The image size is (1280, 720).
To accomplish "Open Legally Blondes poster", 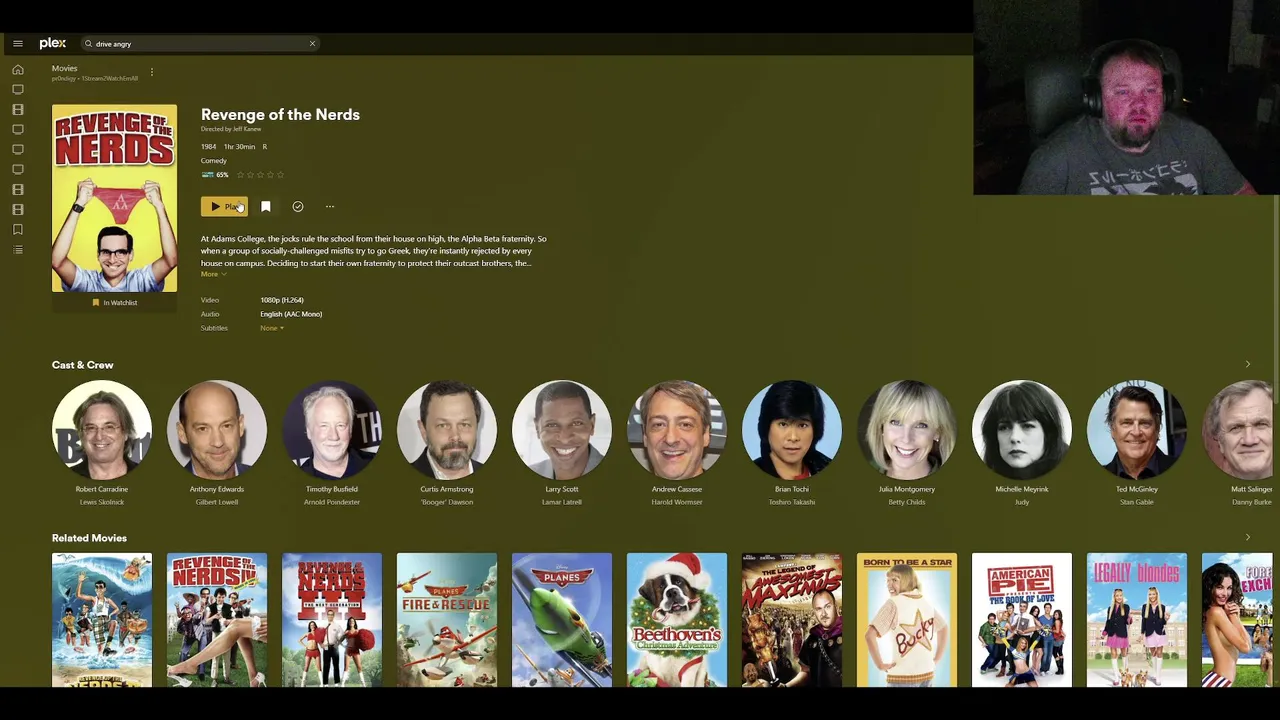I will (x=1137, y=620).
